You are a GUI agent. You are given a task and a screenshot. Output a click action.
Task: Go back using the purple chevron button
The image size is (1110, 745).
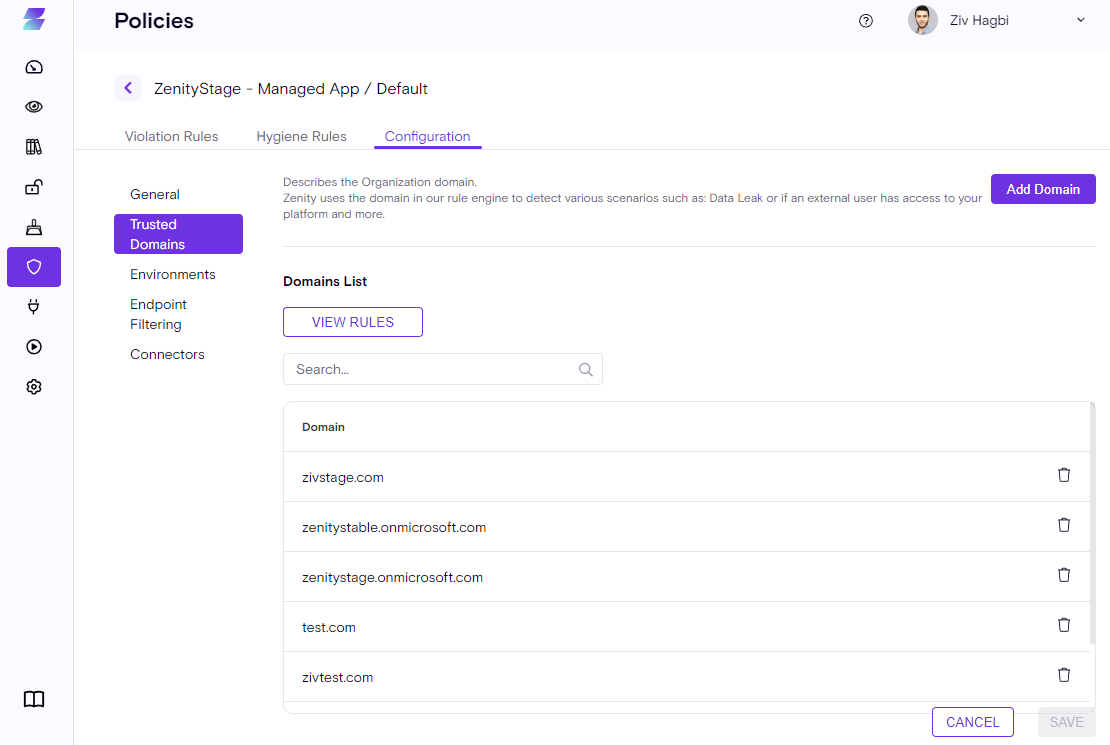click(x=128, y=88)
